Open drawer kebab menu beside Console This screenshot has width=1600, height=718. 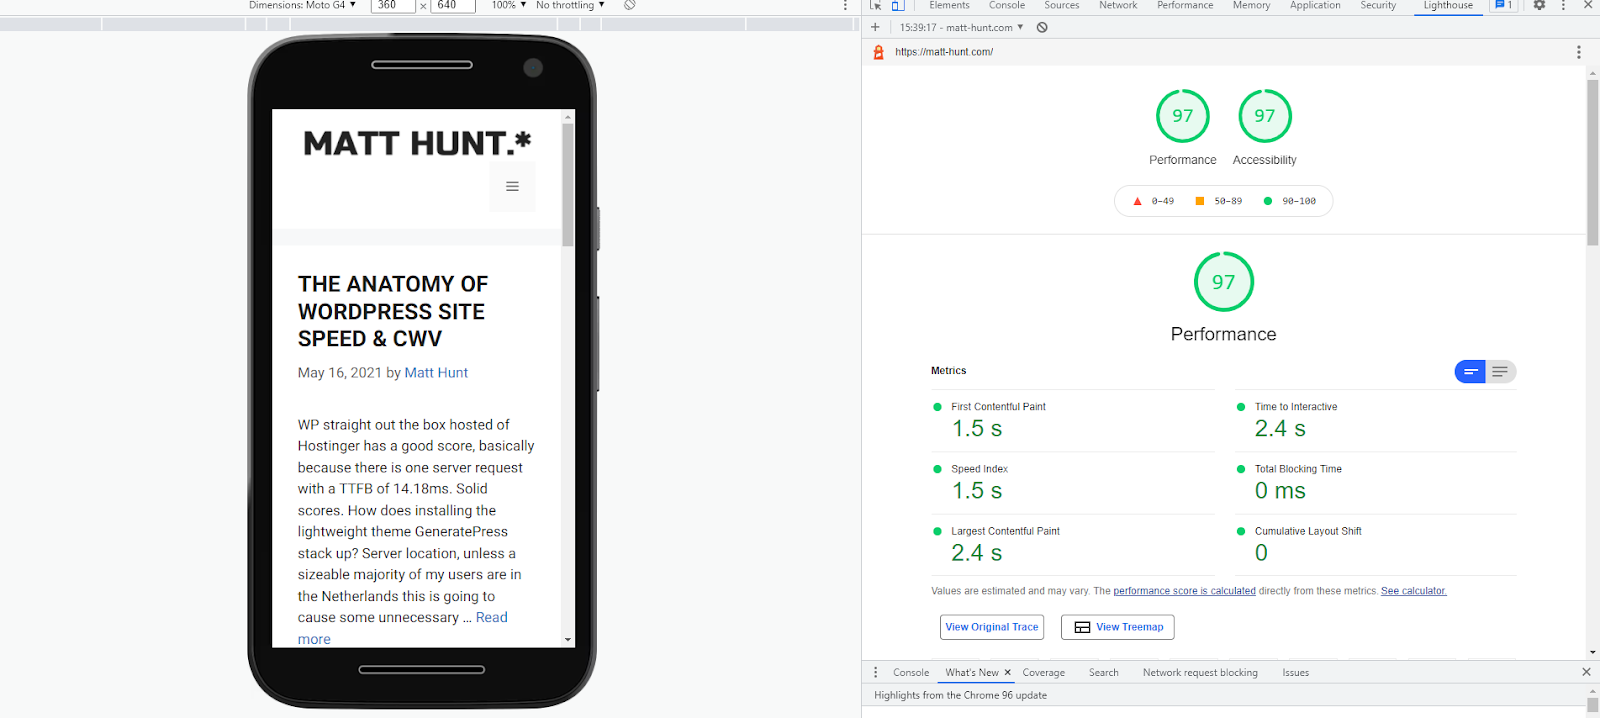[875, 672]
